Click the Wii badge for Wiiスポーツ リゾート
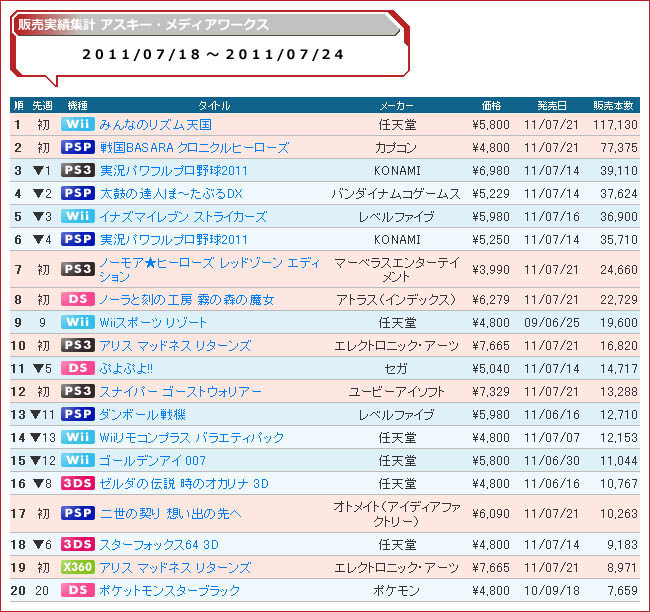The image size is (650, 612). tap(78, 322)
